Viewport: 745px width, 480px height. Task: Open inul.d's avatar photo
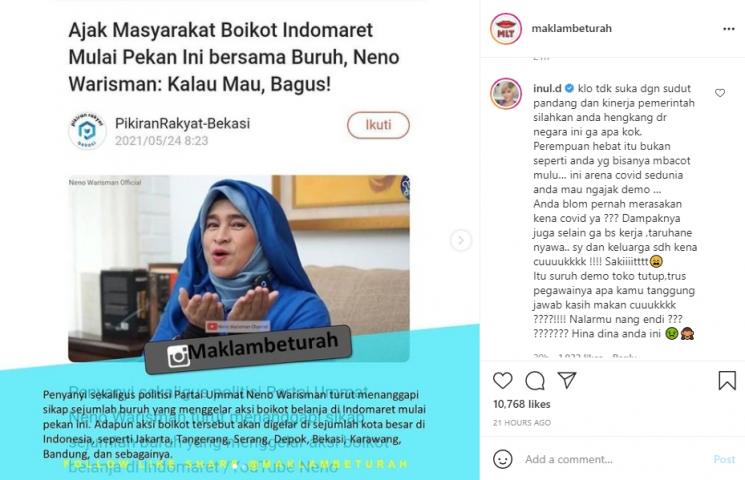(506, 94)
